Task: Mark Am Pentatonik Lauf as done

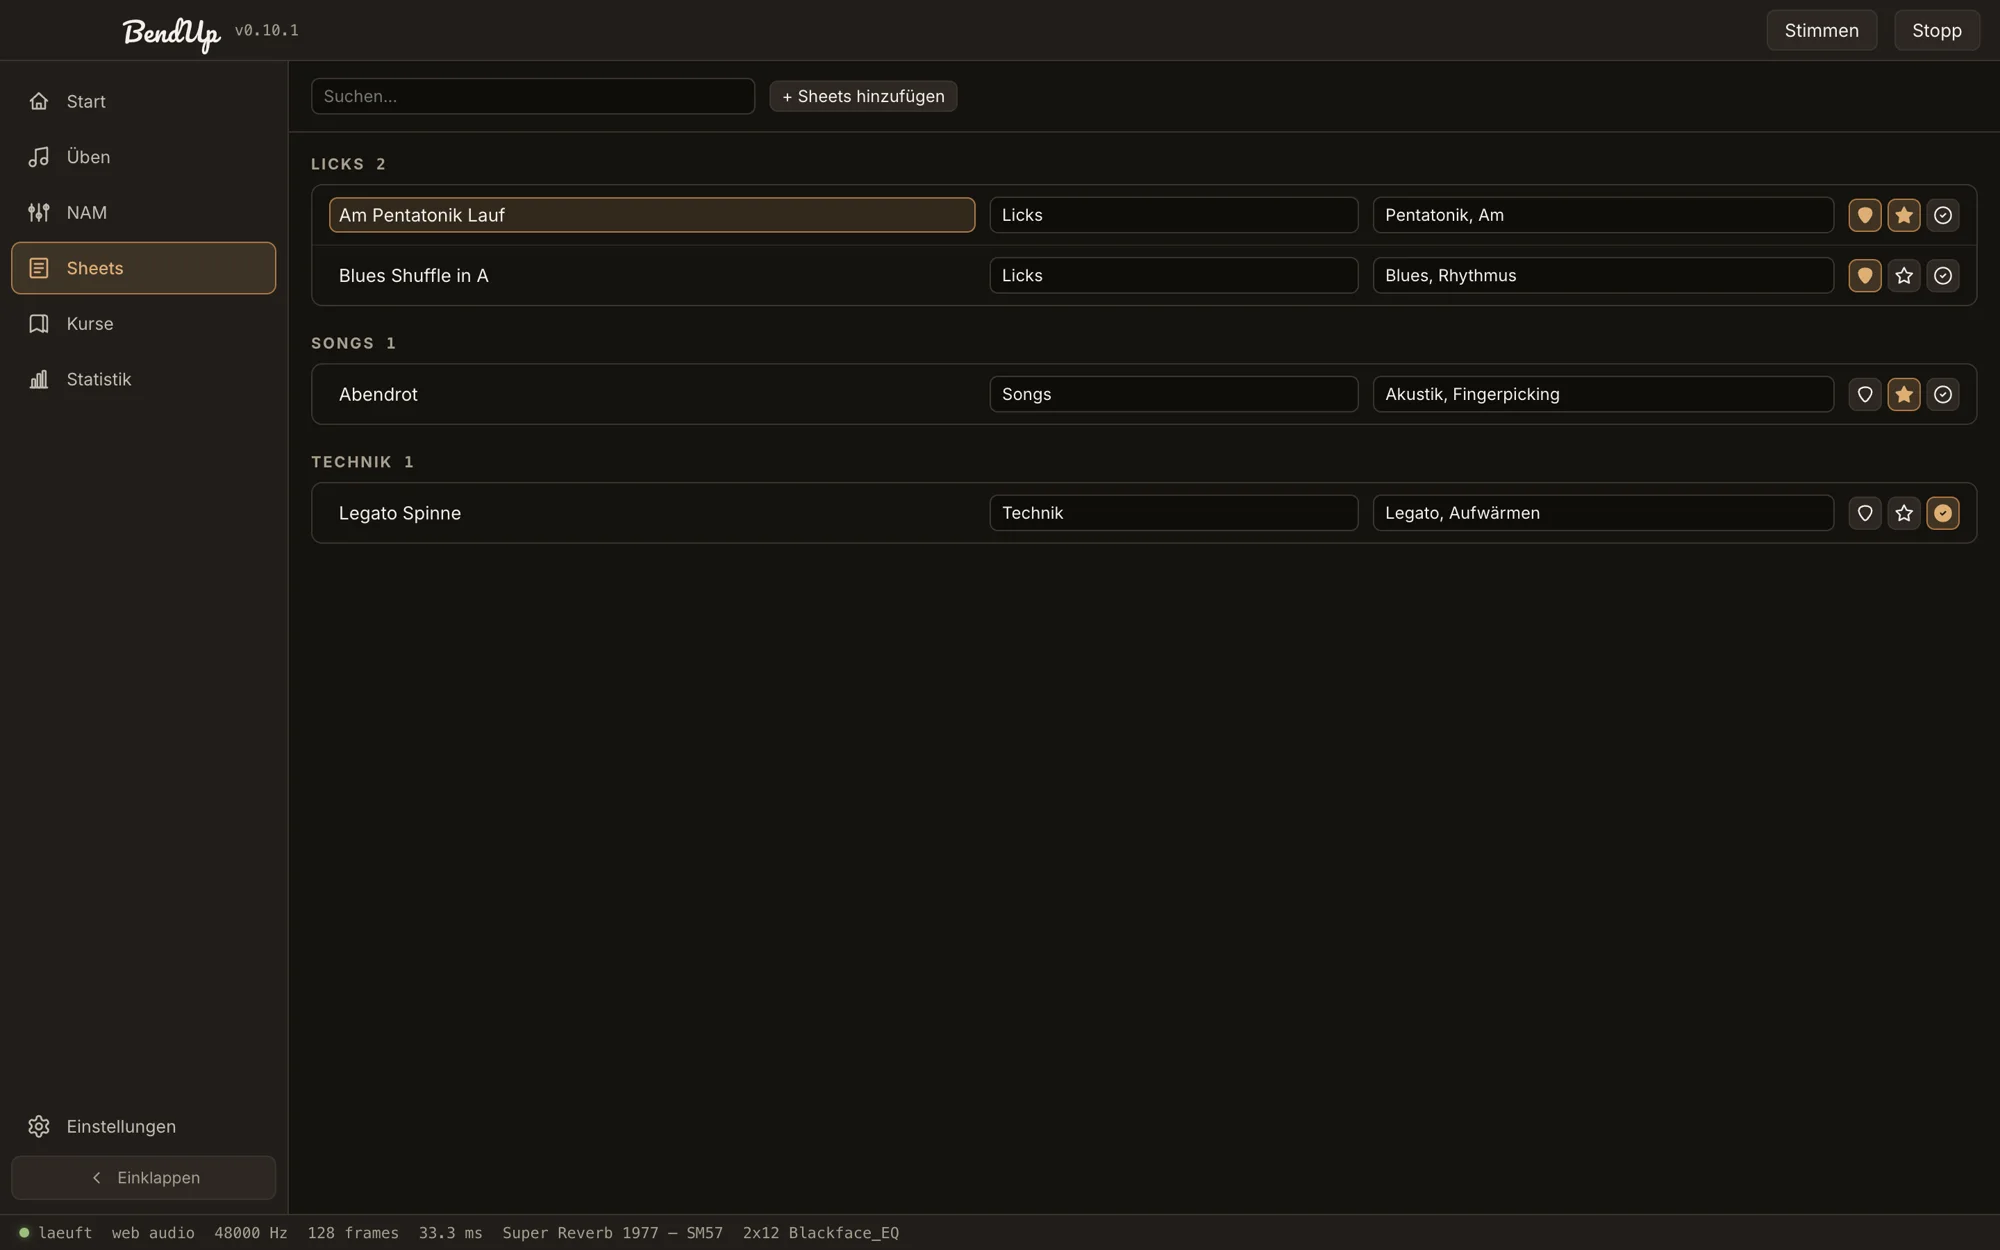Action: (1943, 215)
